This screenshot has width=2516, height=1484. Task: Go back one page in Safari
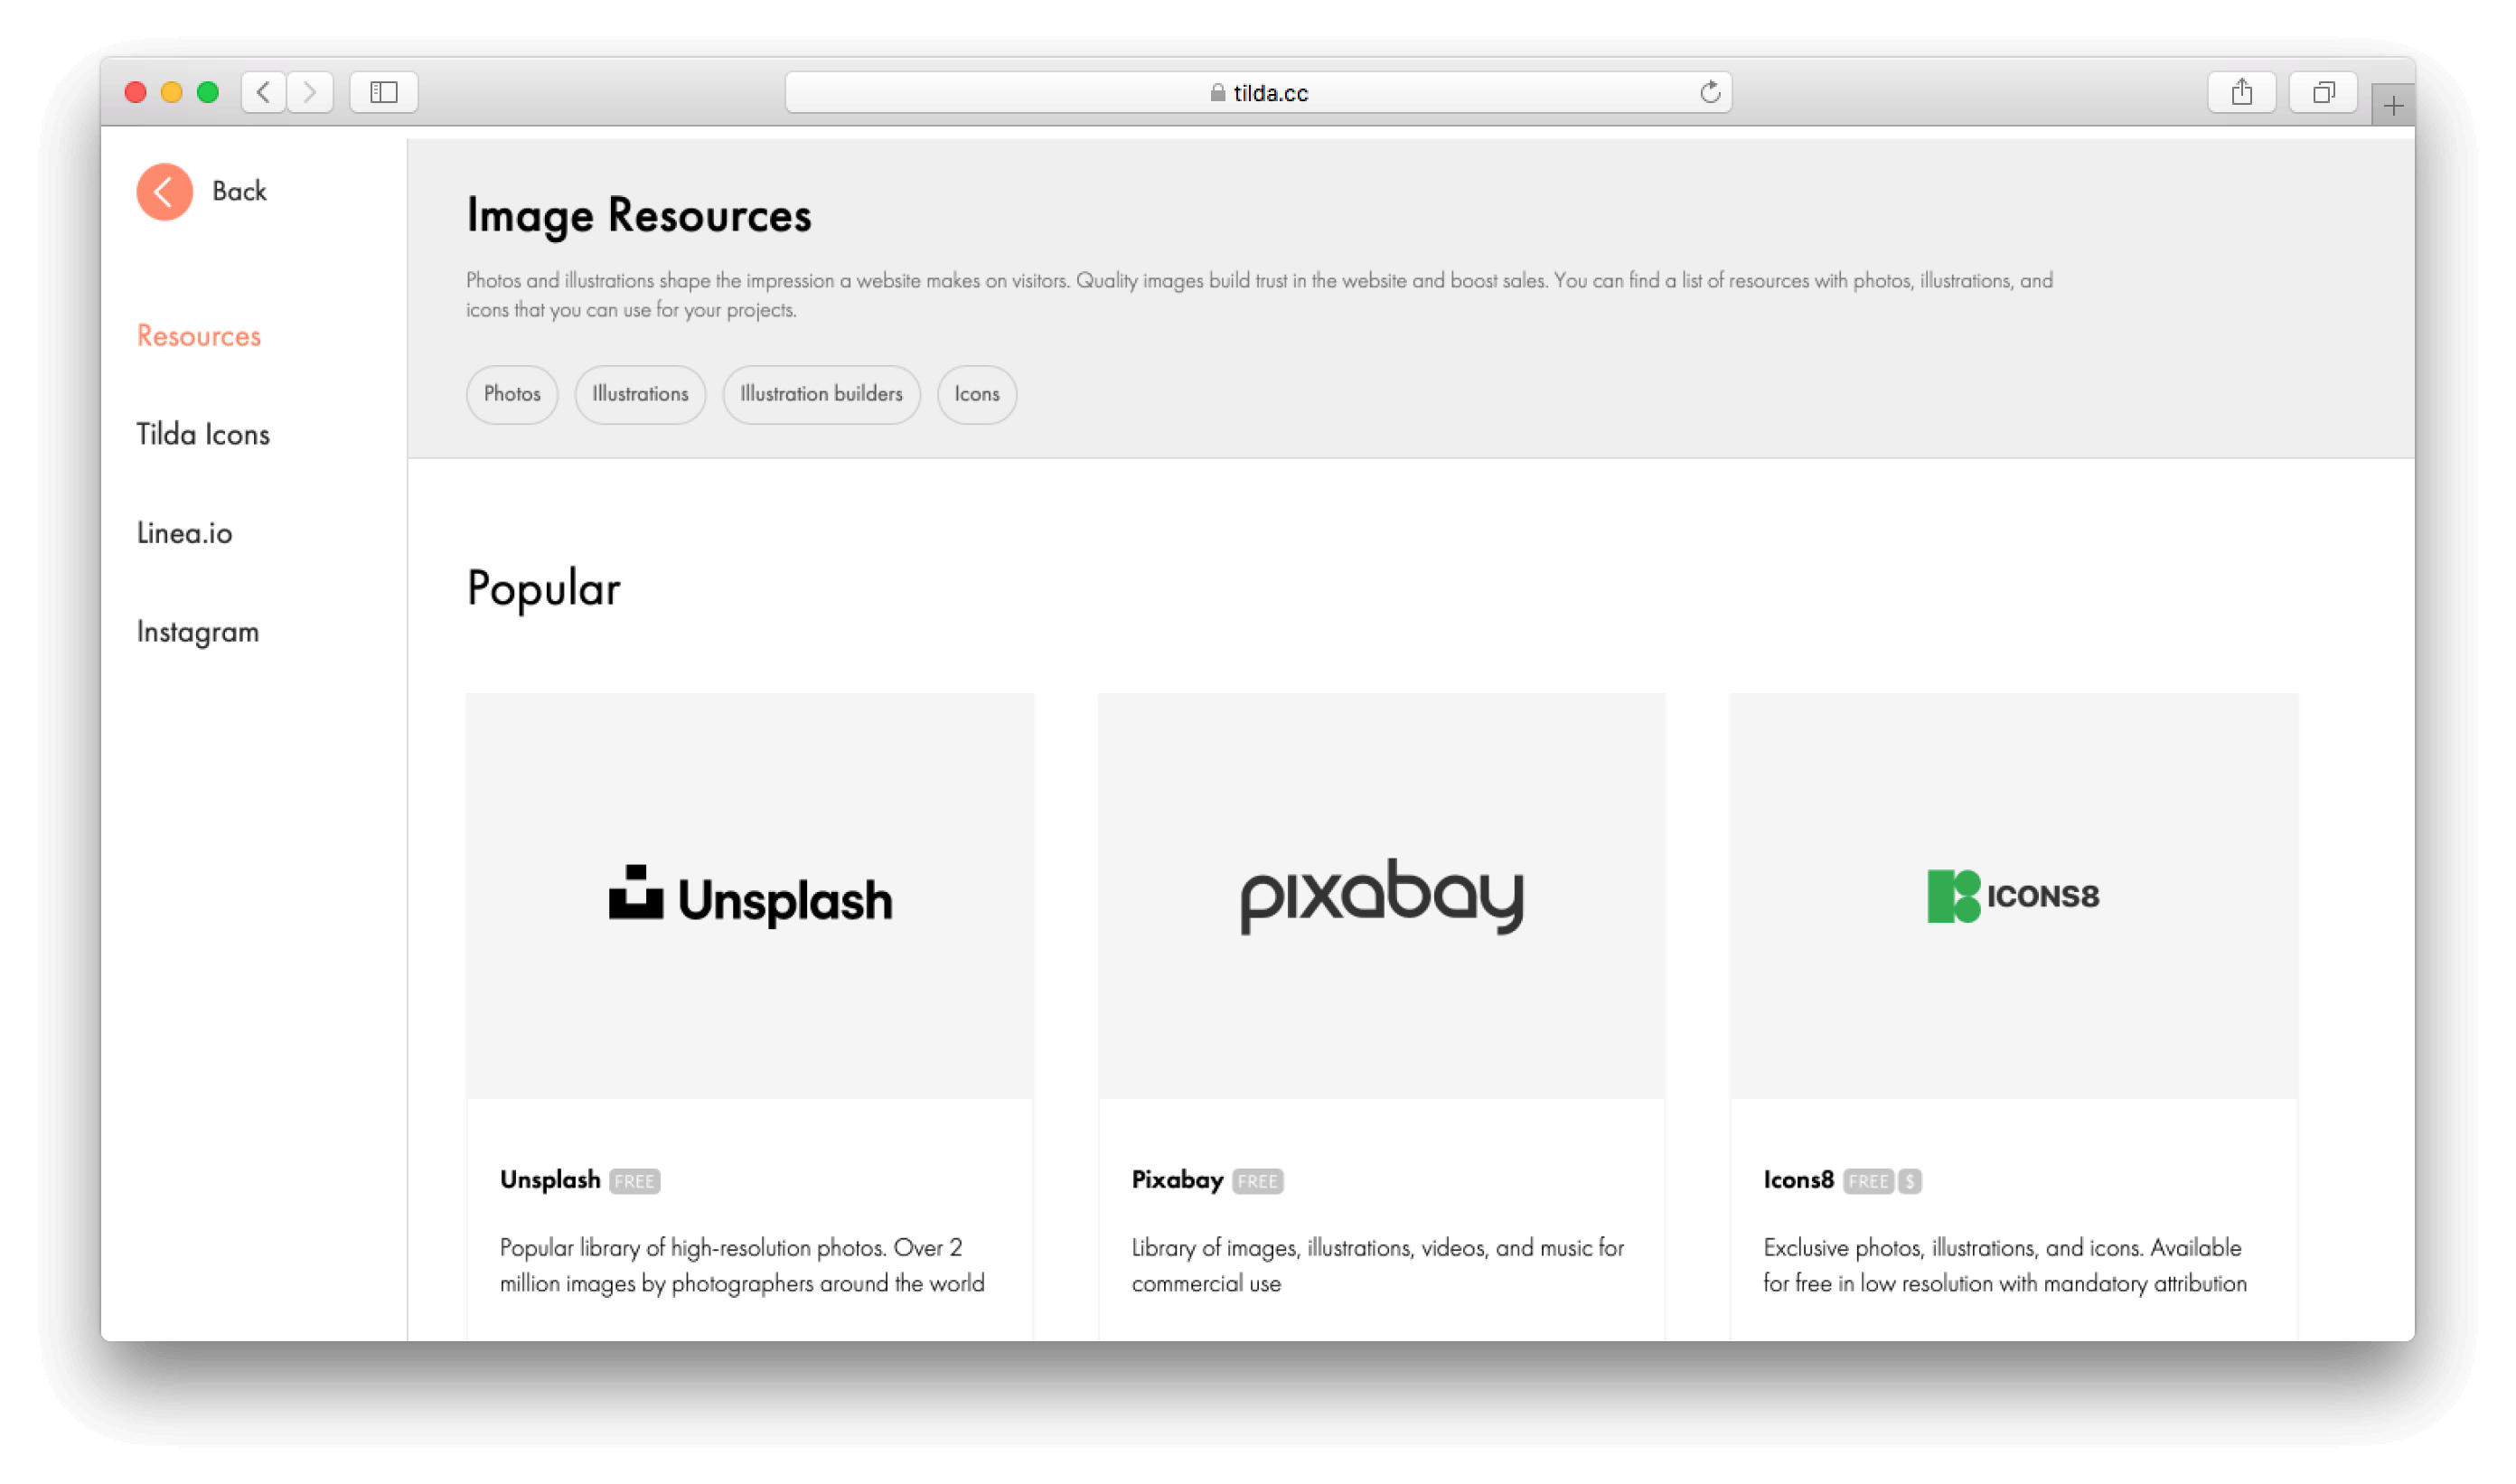[x=263, y=92]
